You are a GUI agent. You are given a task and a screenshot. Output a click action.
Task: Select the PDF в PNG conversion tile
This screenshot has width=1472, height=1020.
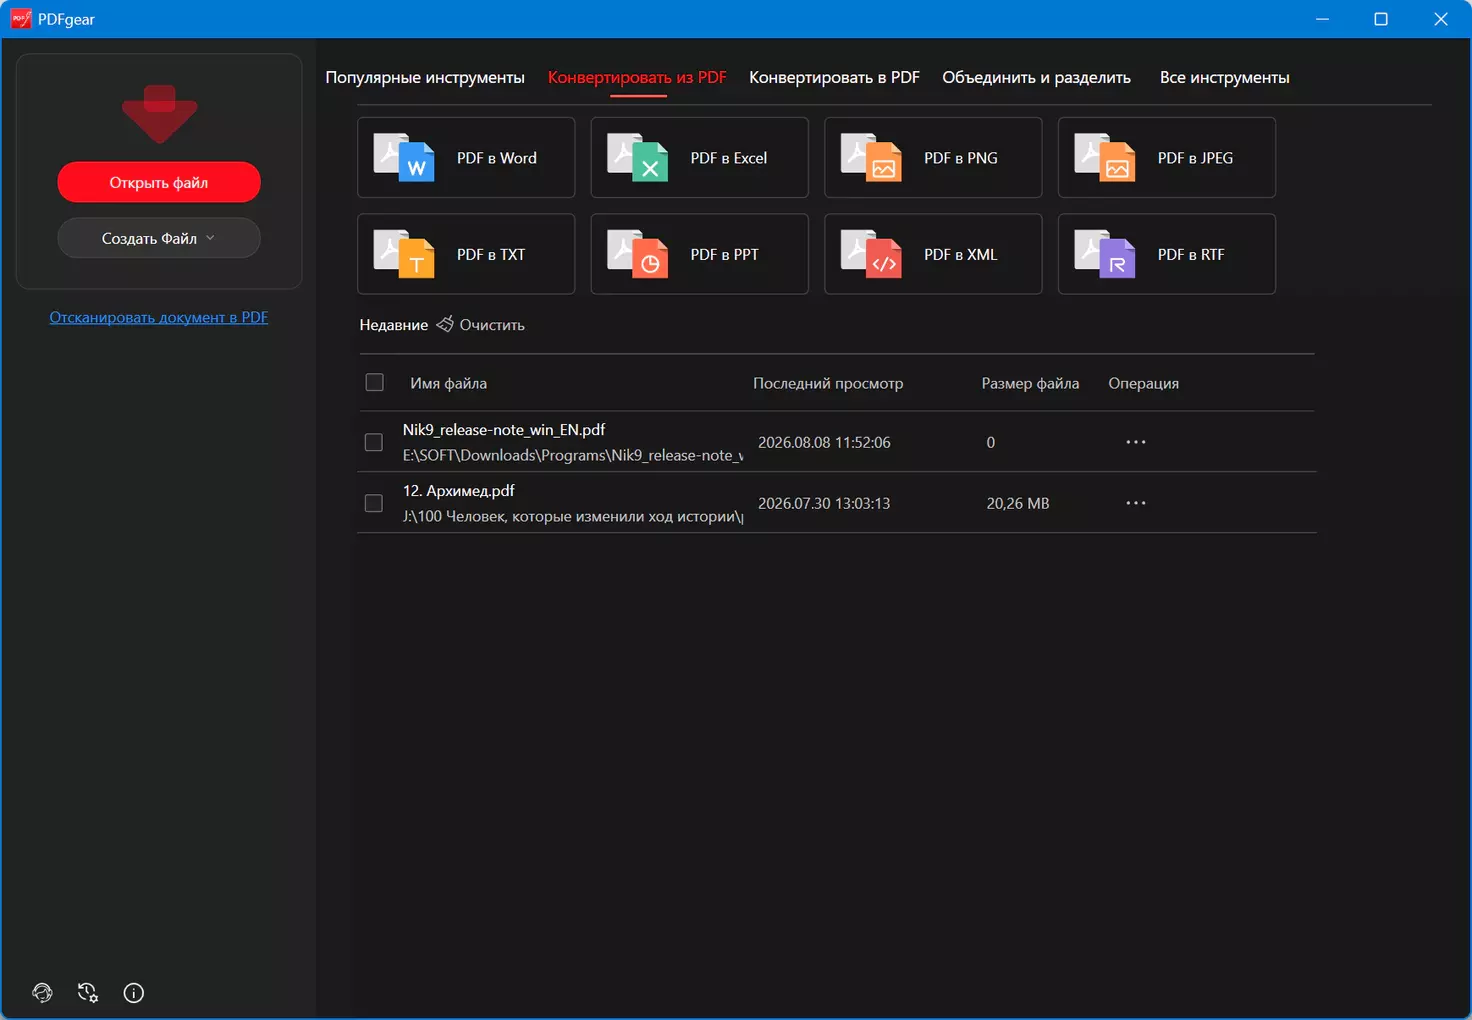point(933,158)
